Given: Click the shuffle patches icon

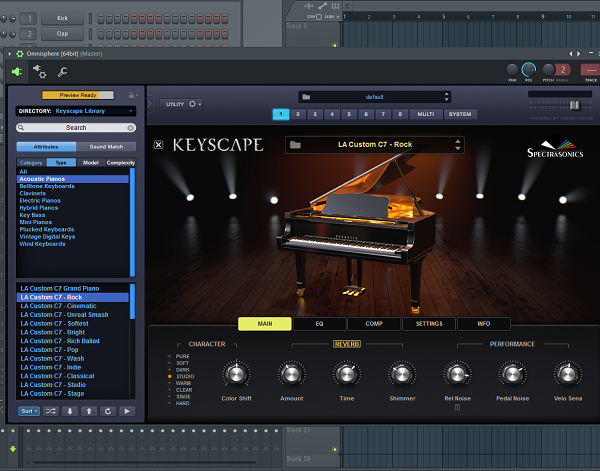Looking at the screenshot, I should 51,411.
